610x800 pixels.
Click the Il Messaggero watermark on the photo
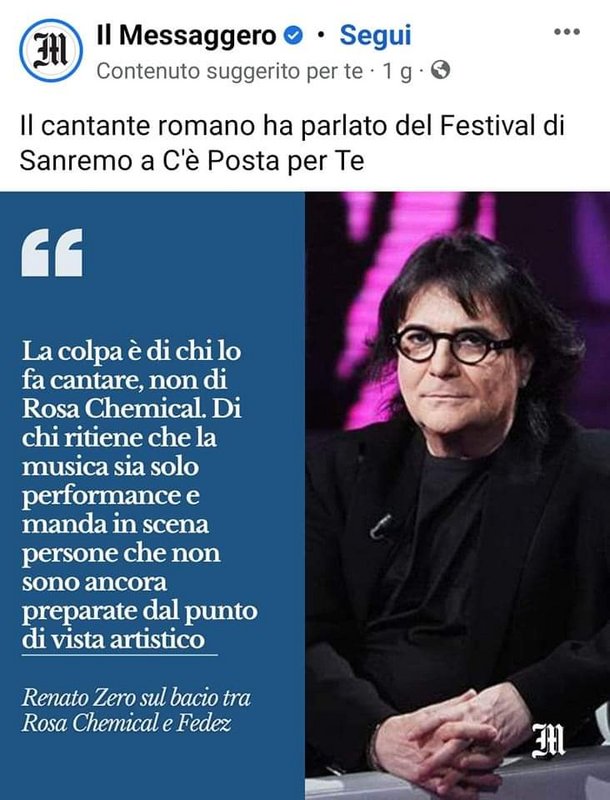[x=548, y=739]
